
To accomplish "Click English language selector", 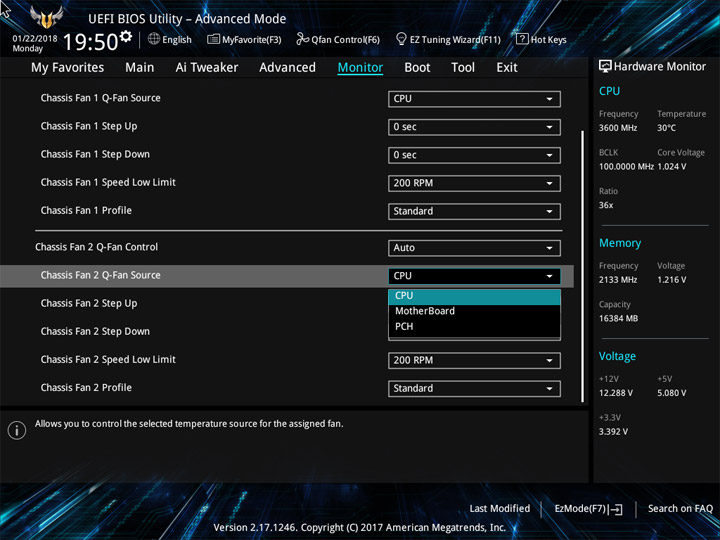I will [170, 39].
